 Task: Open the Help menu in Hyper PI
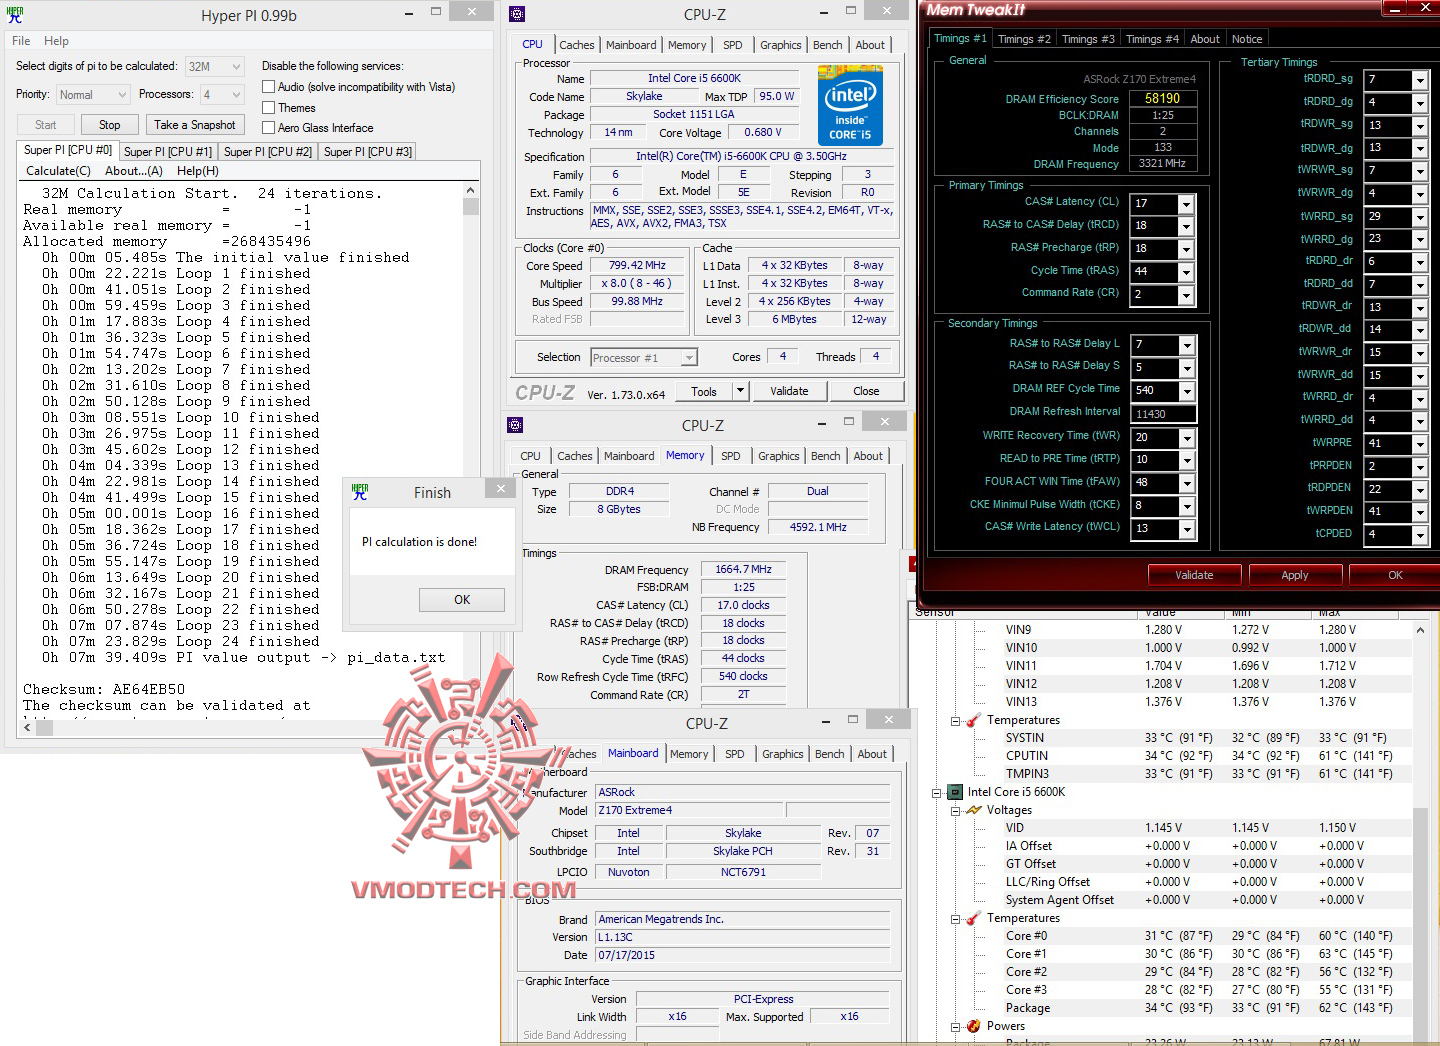pyautogui.click(x=56, y=41)
